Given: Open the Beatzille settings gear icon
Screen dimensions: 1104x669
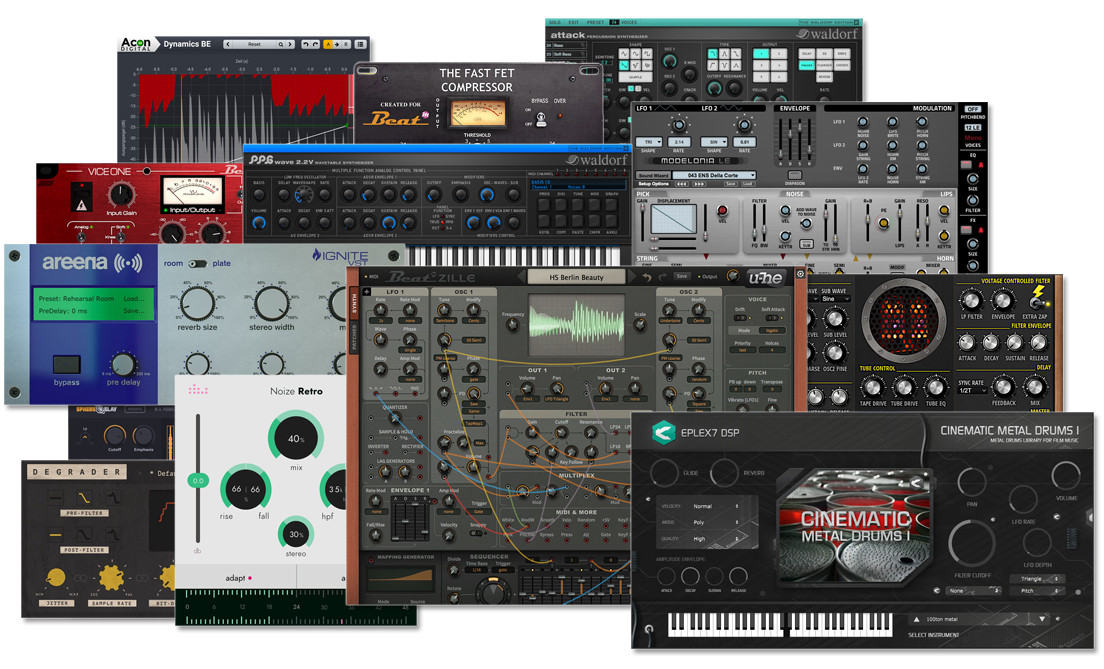Looking at the screenshot, I should click(x=801, y=273).
